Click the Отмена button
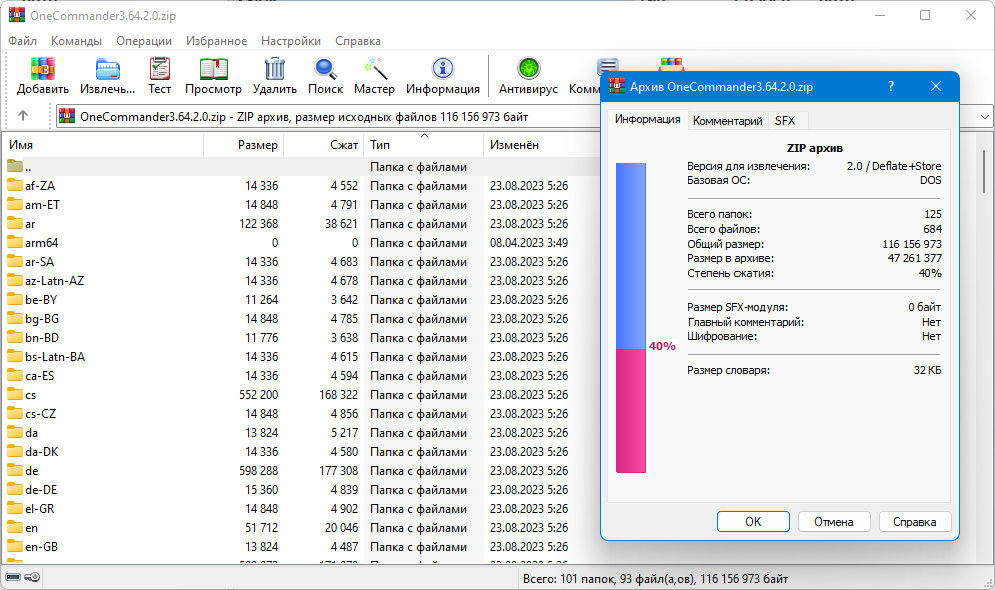 point(833,521)
